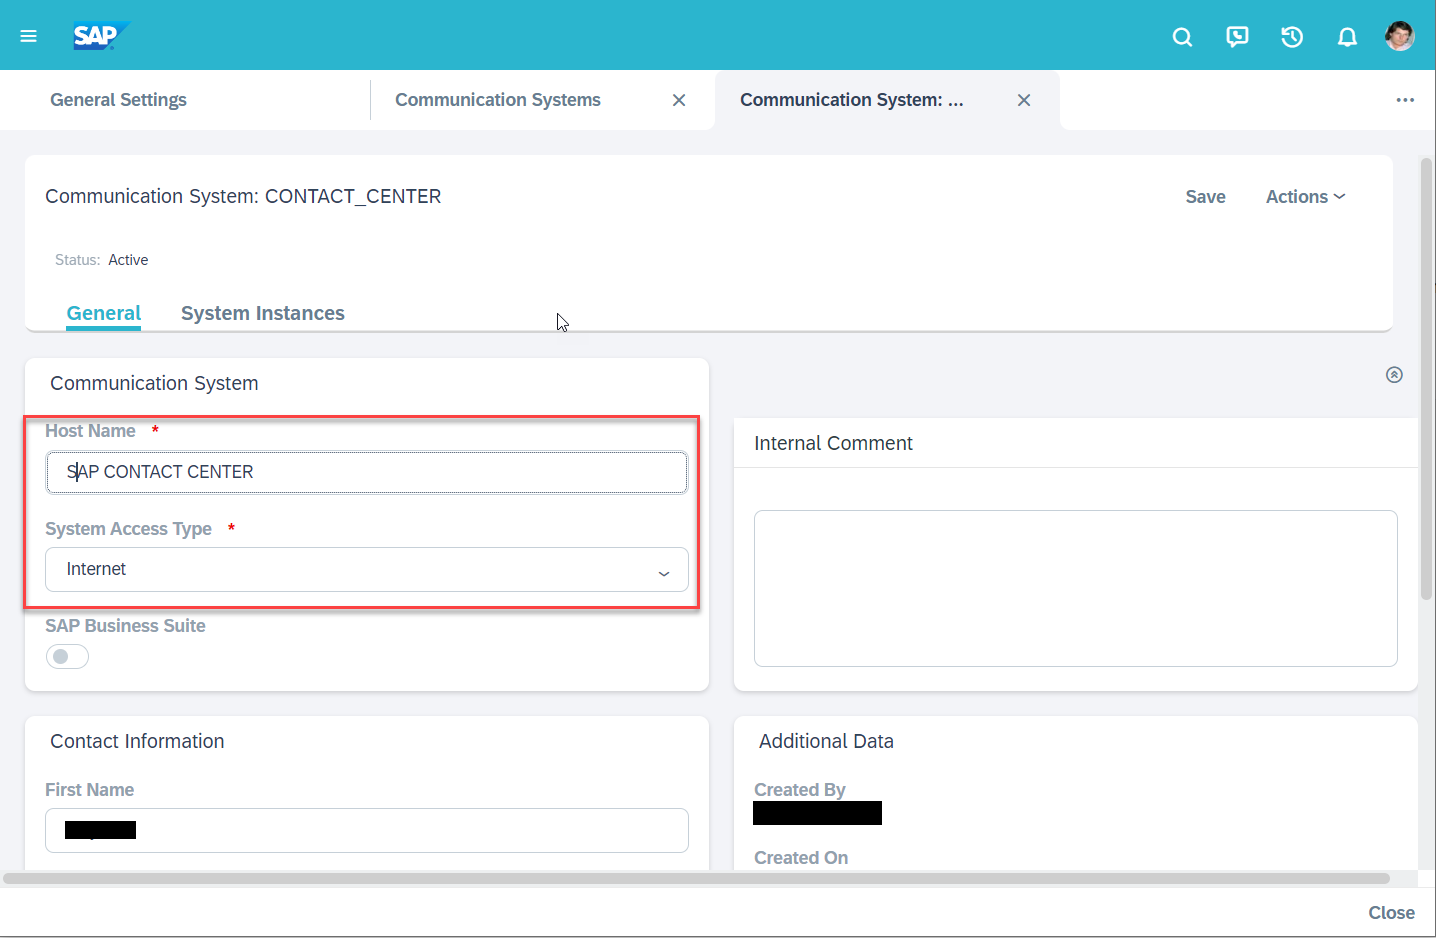This screenshot has width=1436, height=938.
Task: Switch to General Settings tab
Action: (118, 100)
